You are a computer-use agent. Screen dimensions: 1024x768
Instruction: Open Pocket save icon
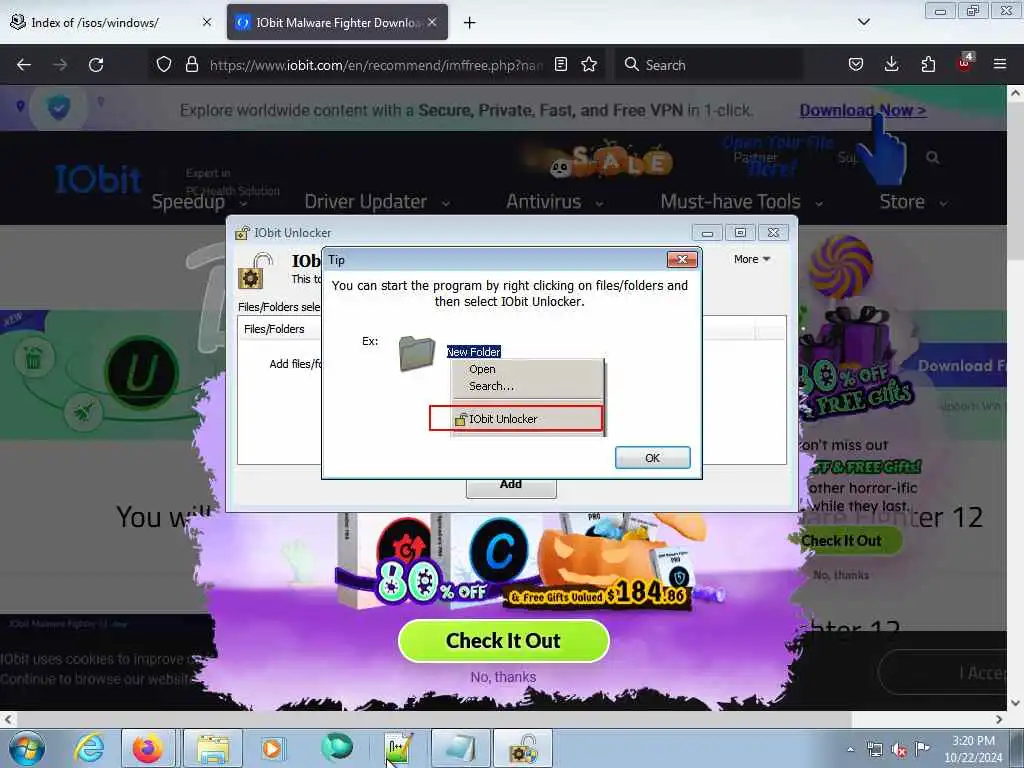pyautogui.click(x=856, y=64)
